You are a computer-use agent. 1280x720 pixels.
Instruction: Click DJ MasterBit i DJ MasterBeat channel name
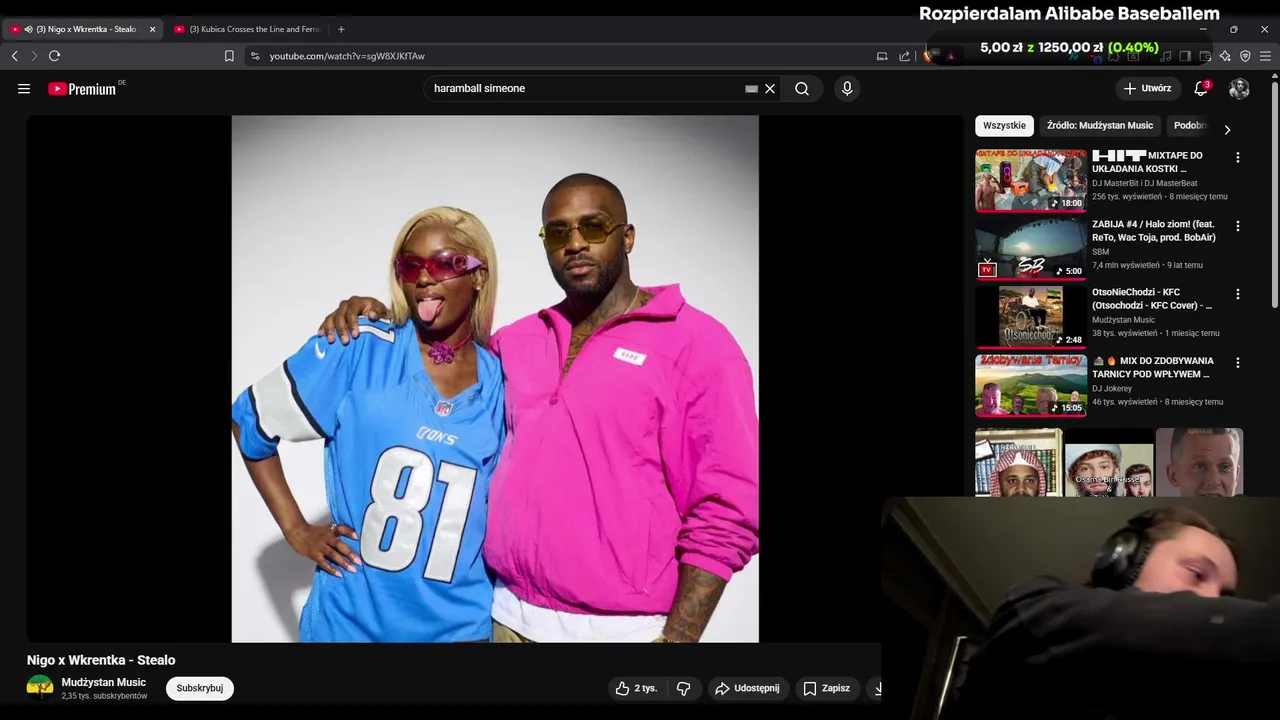tap(1144, 183)
